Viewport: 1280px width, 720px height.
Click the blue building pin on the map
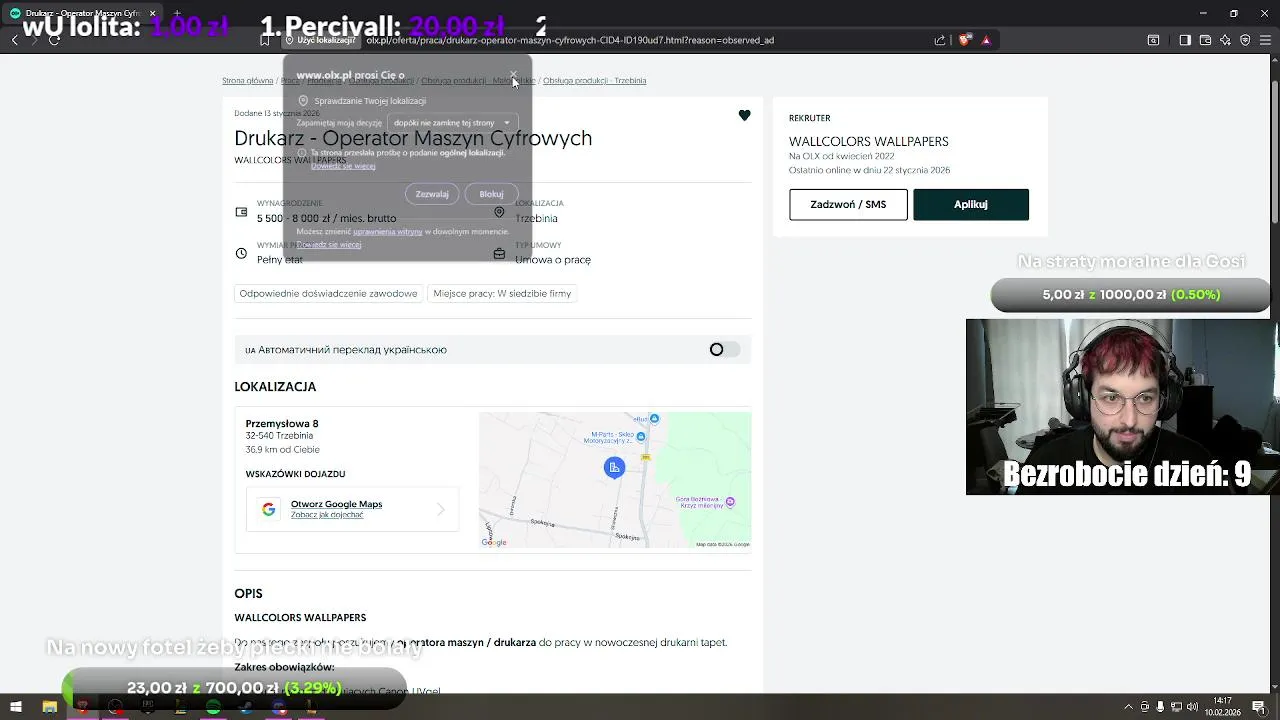coord(614,467)
